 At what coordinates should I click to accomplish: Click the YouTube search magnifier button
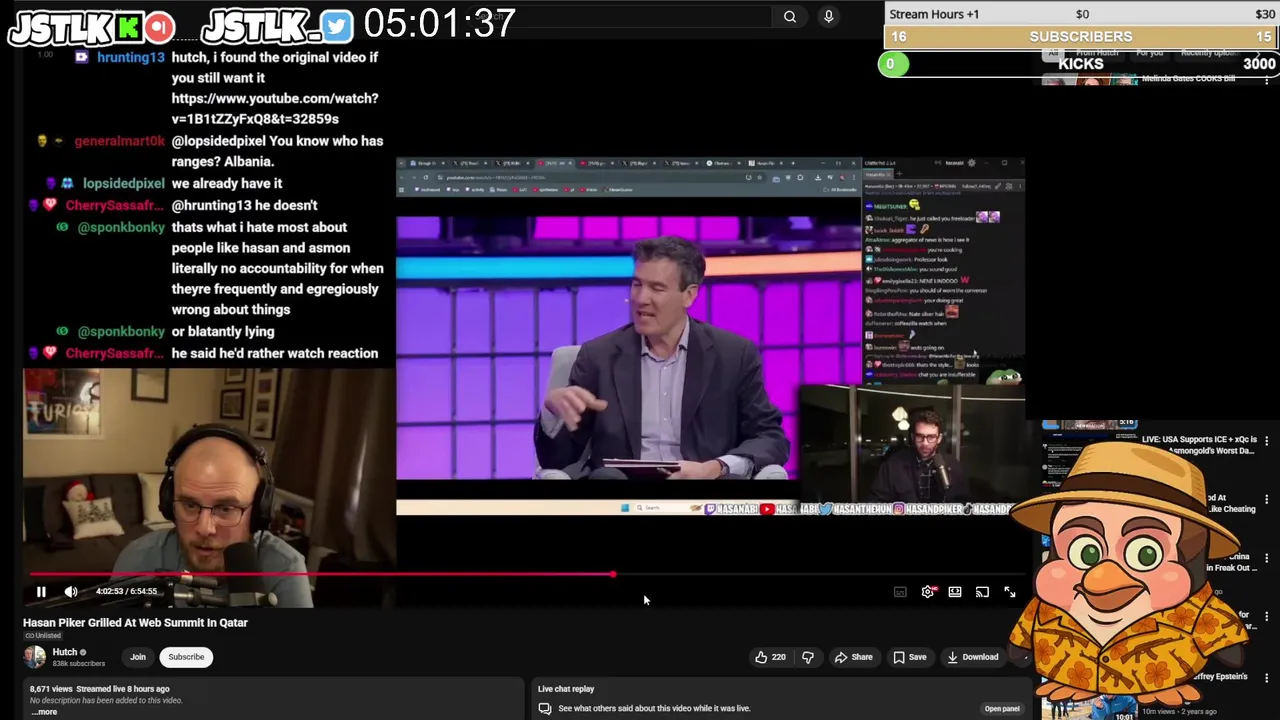click(790, 16)
